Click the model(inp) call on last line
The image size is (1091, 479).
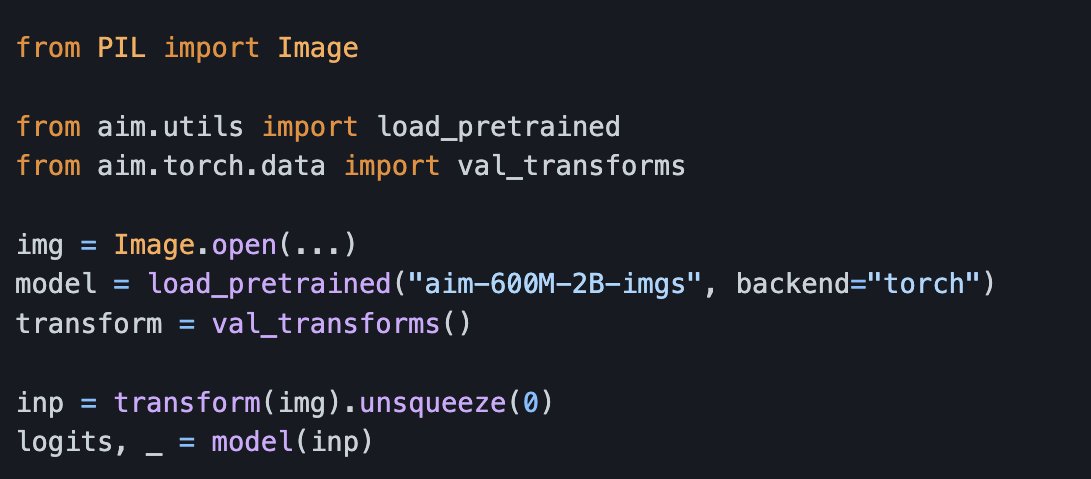click(290, 441)
